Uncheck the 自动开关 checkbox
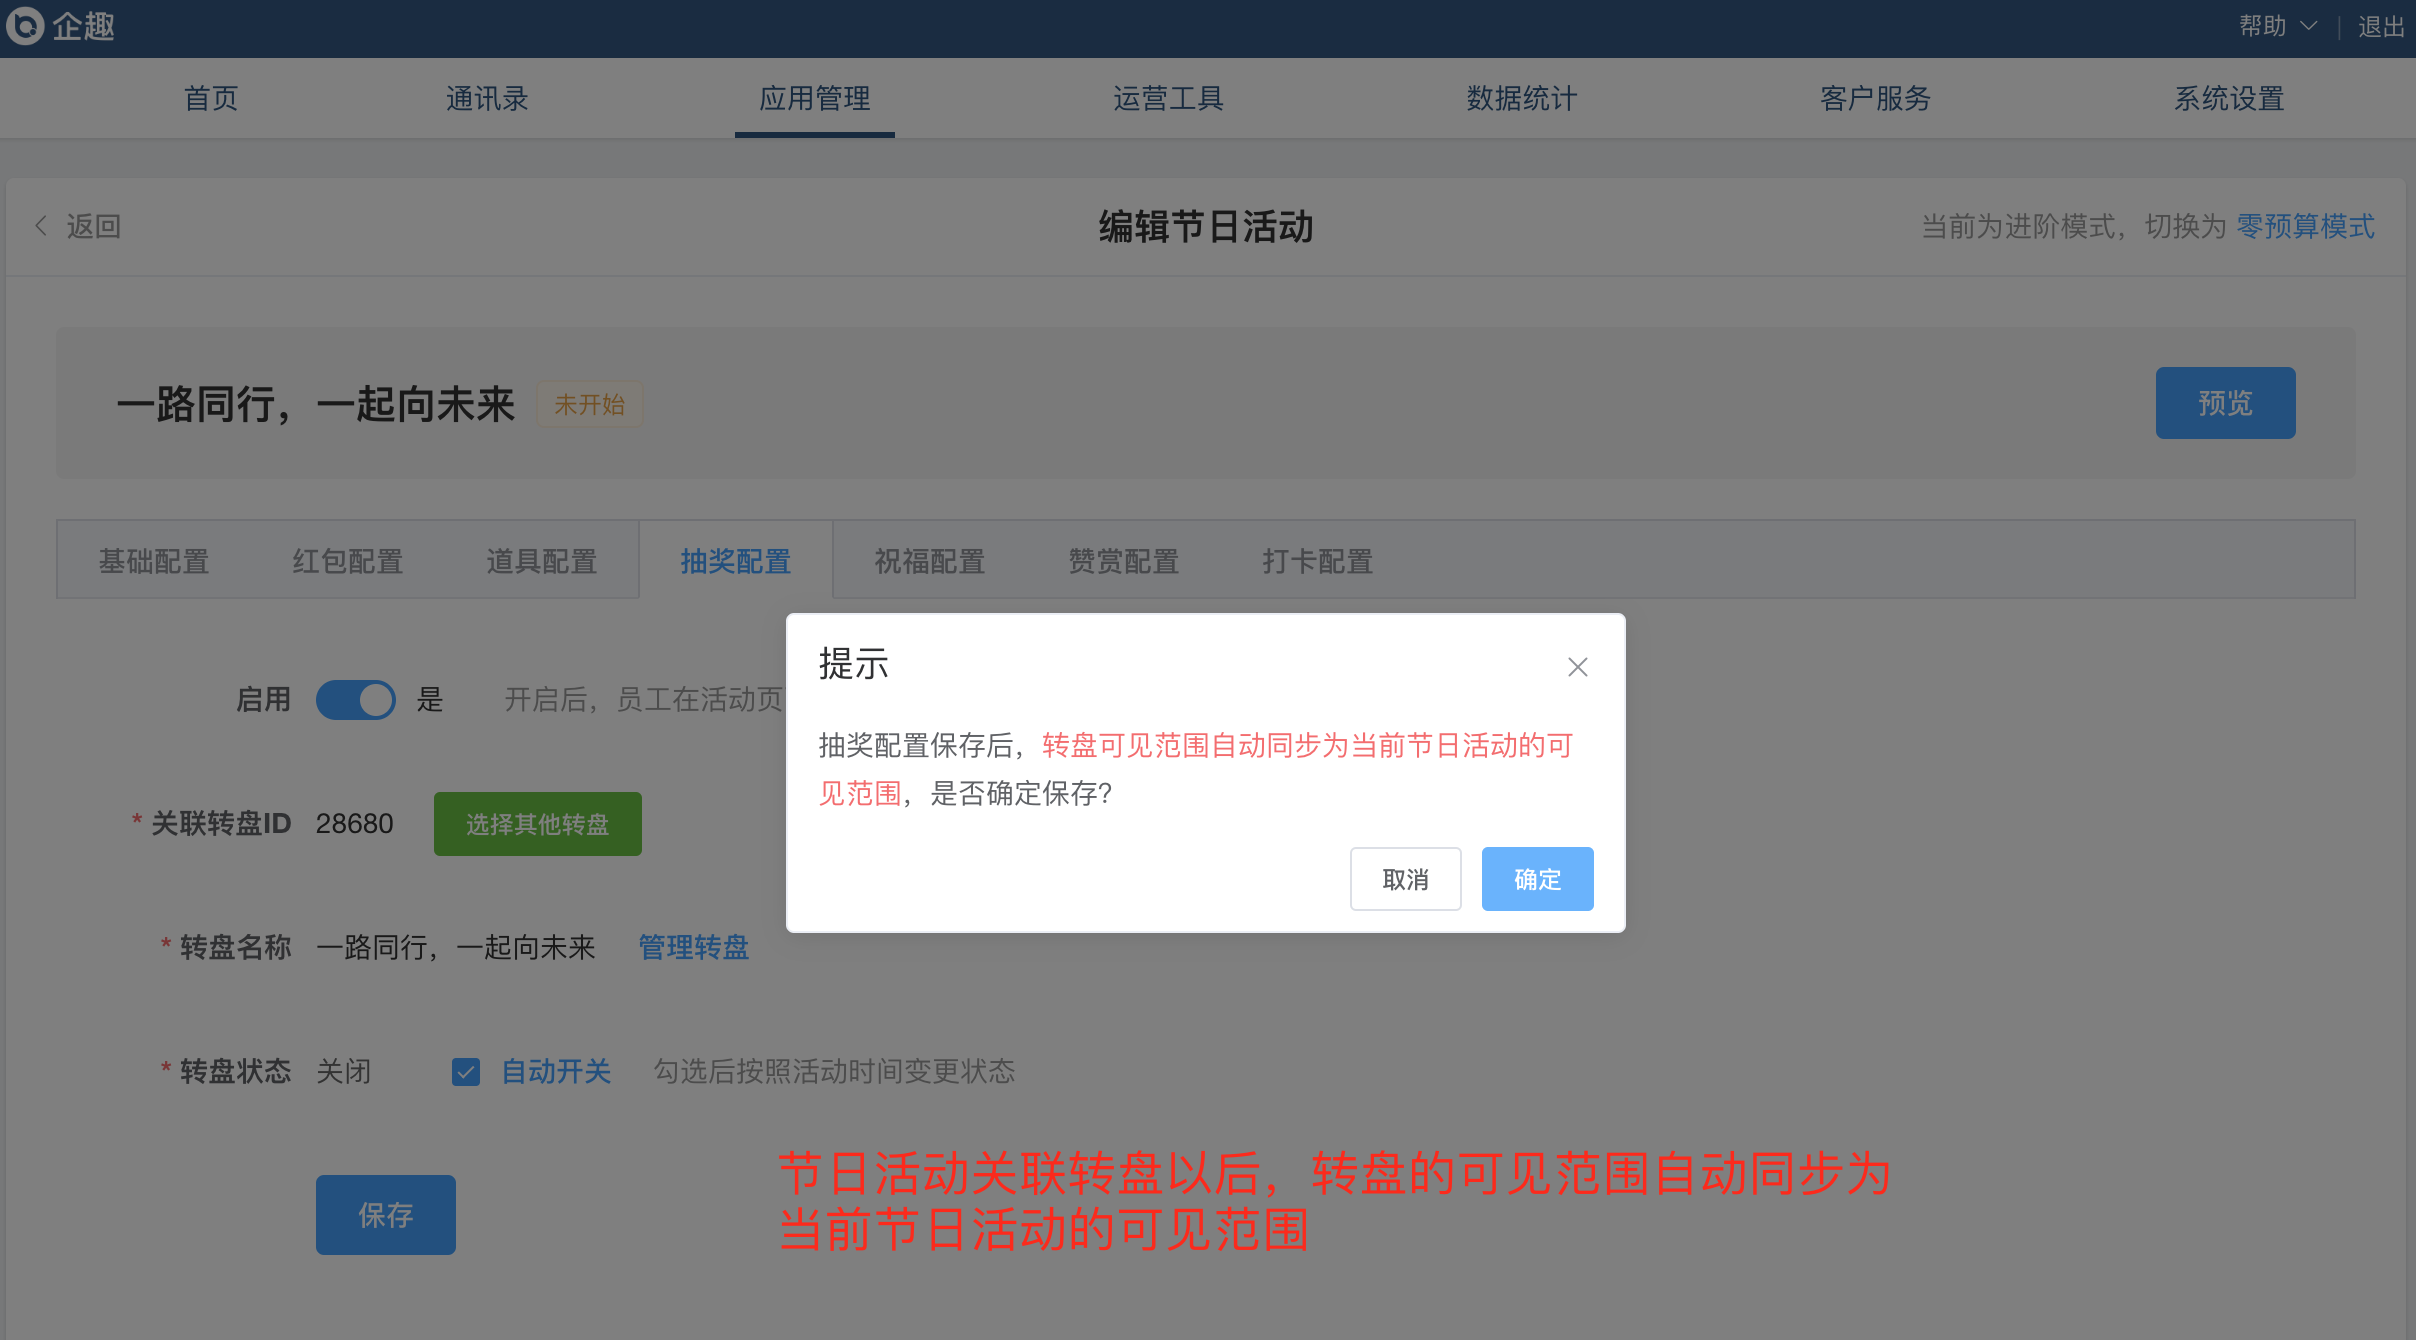The image size is (2416, 1340). click(x=466, y=1072)
